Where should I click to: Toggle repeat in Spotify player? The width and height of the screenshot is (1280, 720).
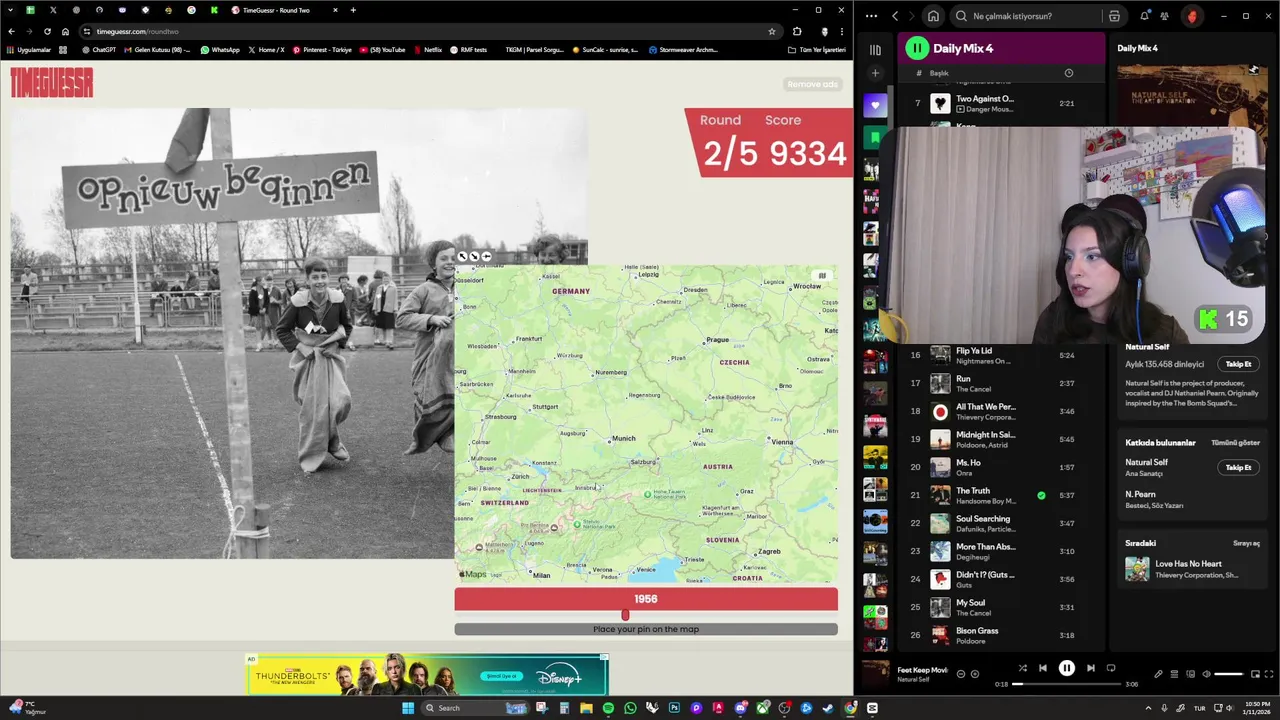tap(1111, 668)
